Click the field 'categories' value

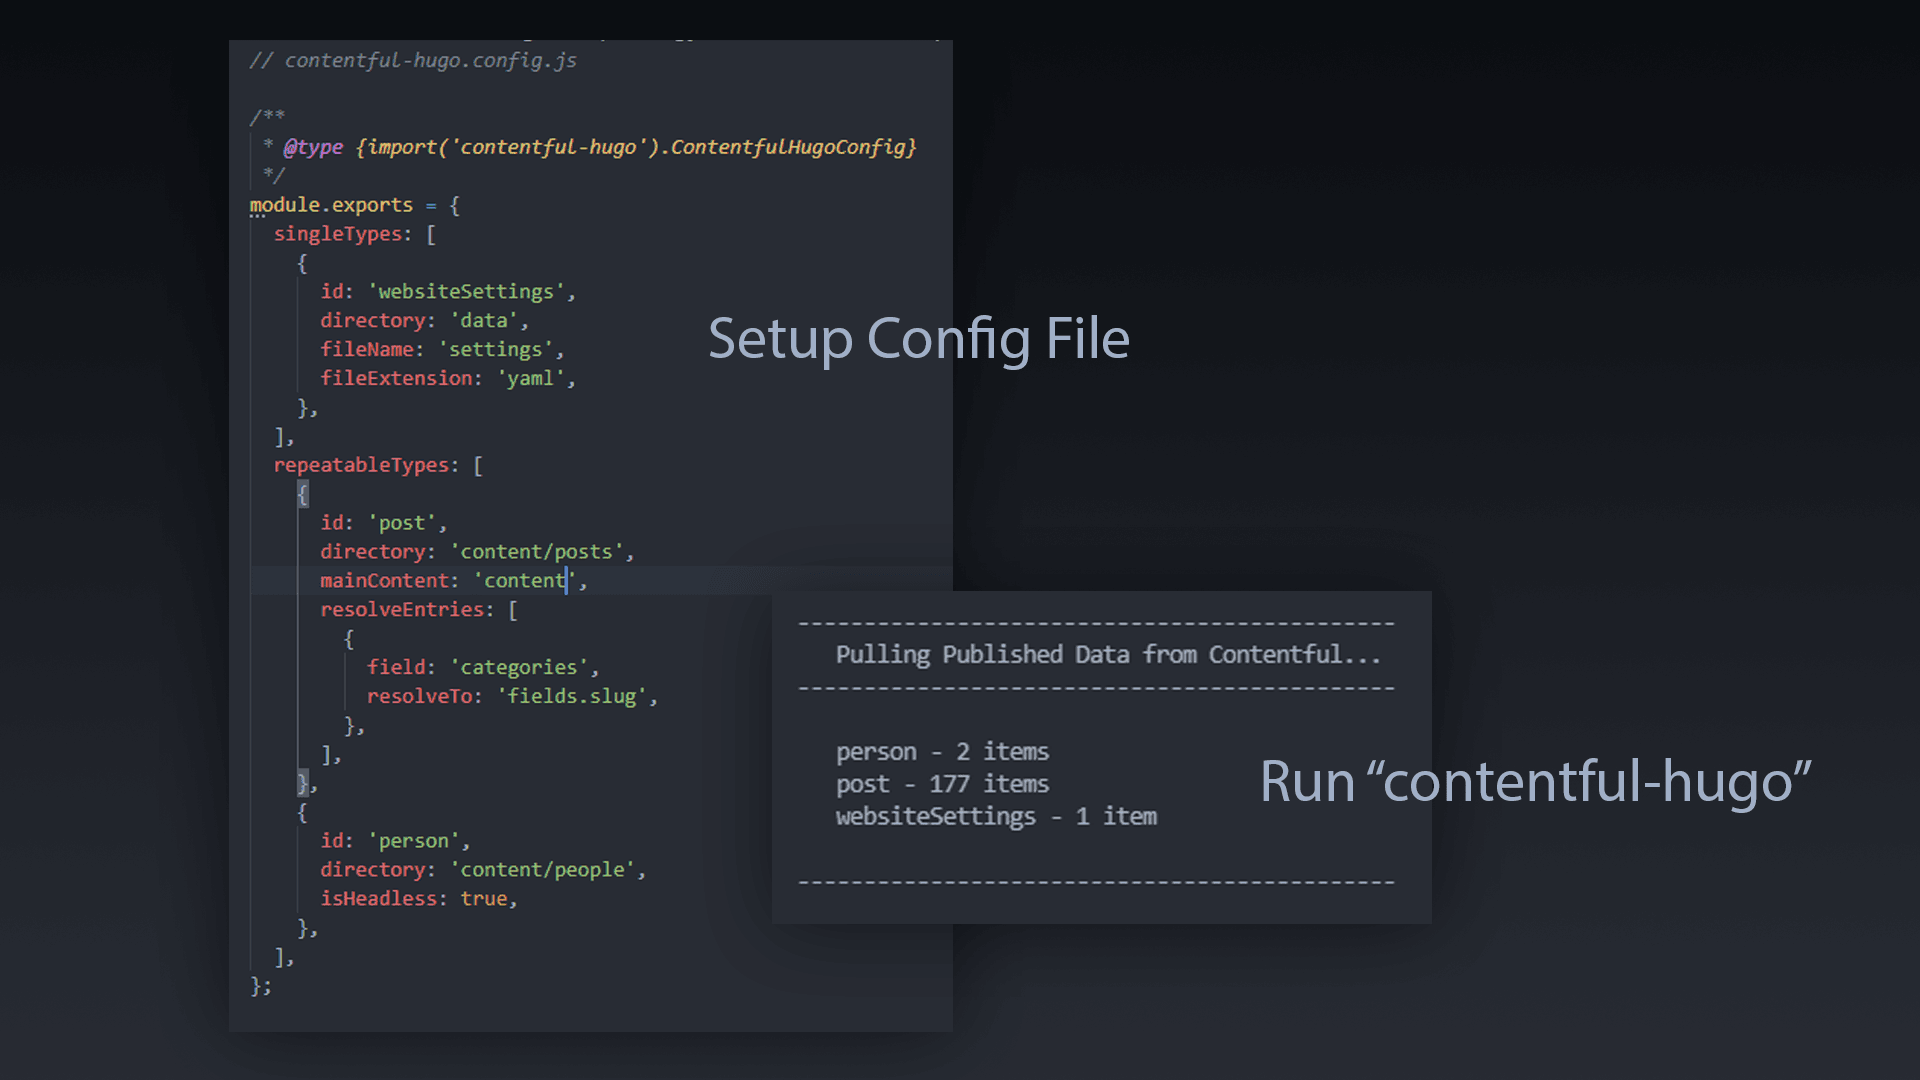coord(519,668)
